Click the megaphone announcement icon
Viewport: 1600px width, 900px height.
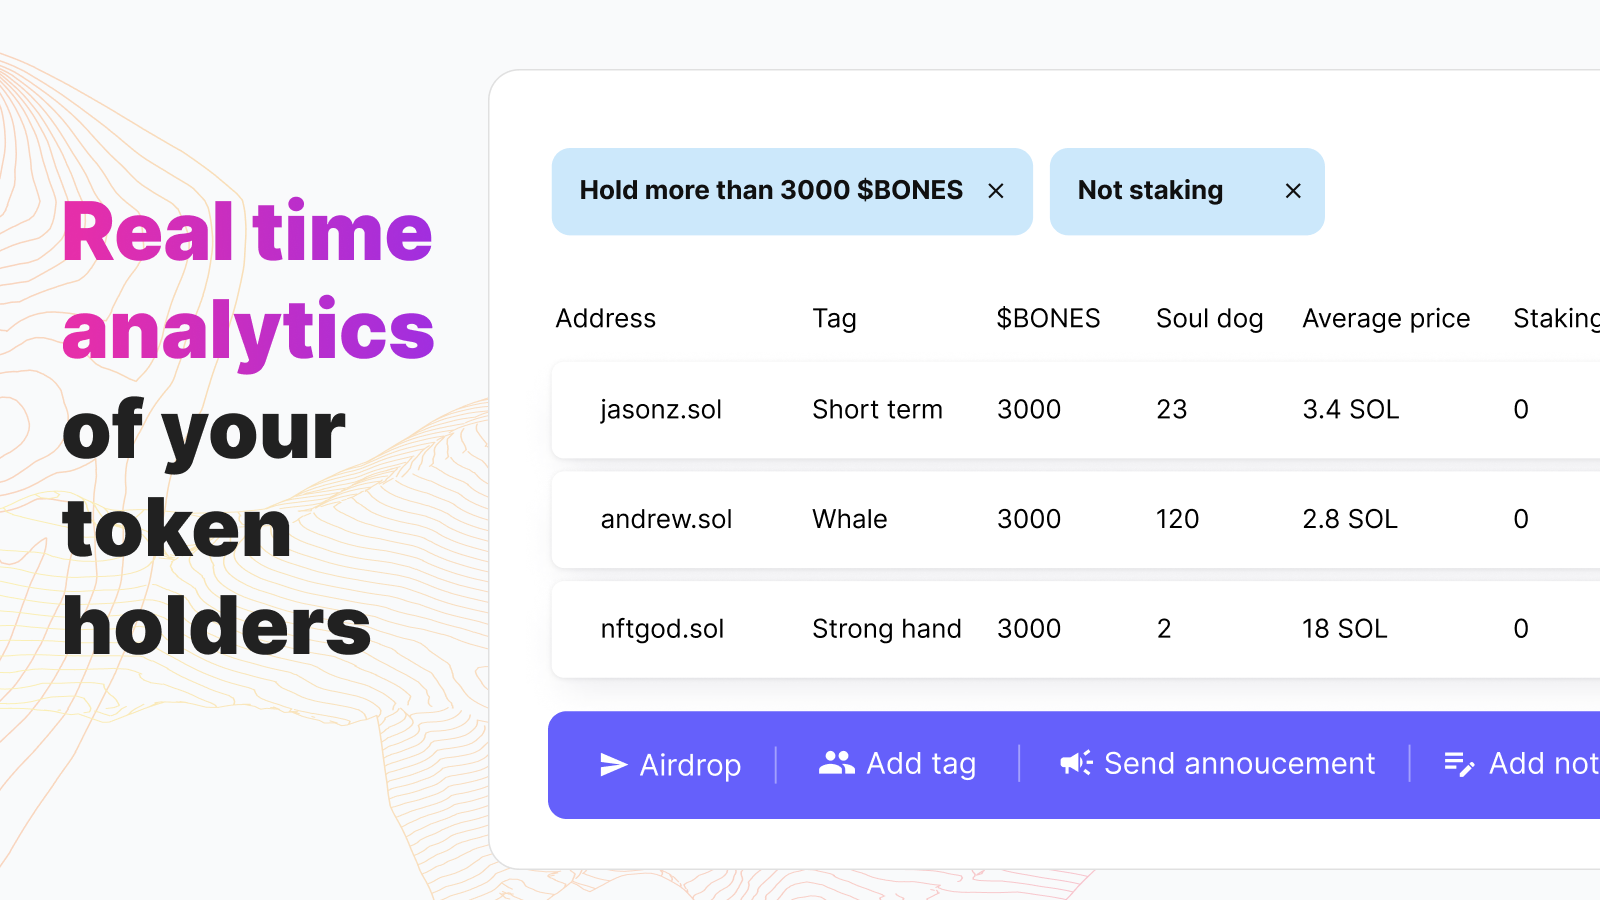point(1077,763)
